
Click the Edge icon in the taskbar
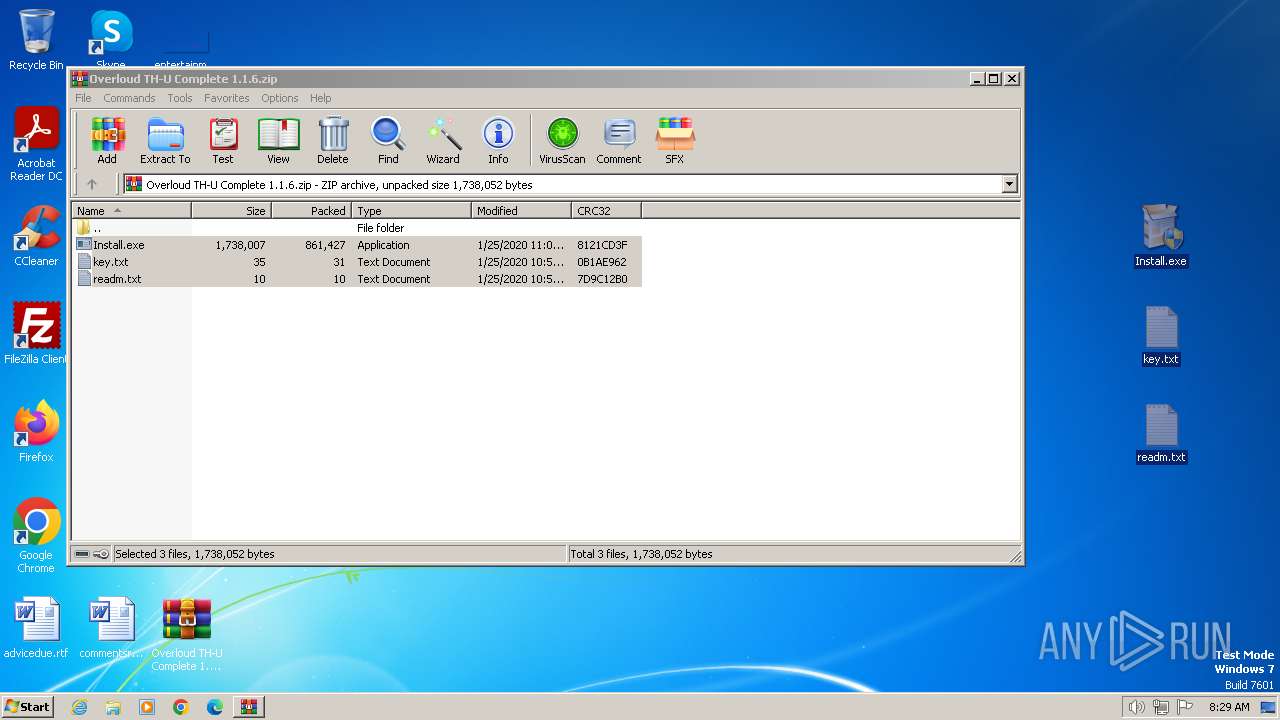(x=214, y=707)
